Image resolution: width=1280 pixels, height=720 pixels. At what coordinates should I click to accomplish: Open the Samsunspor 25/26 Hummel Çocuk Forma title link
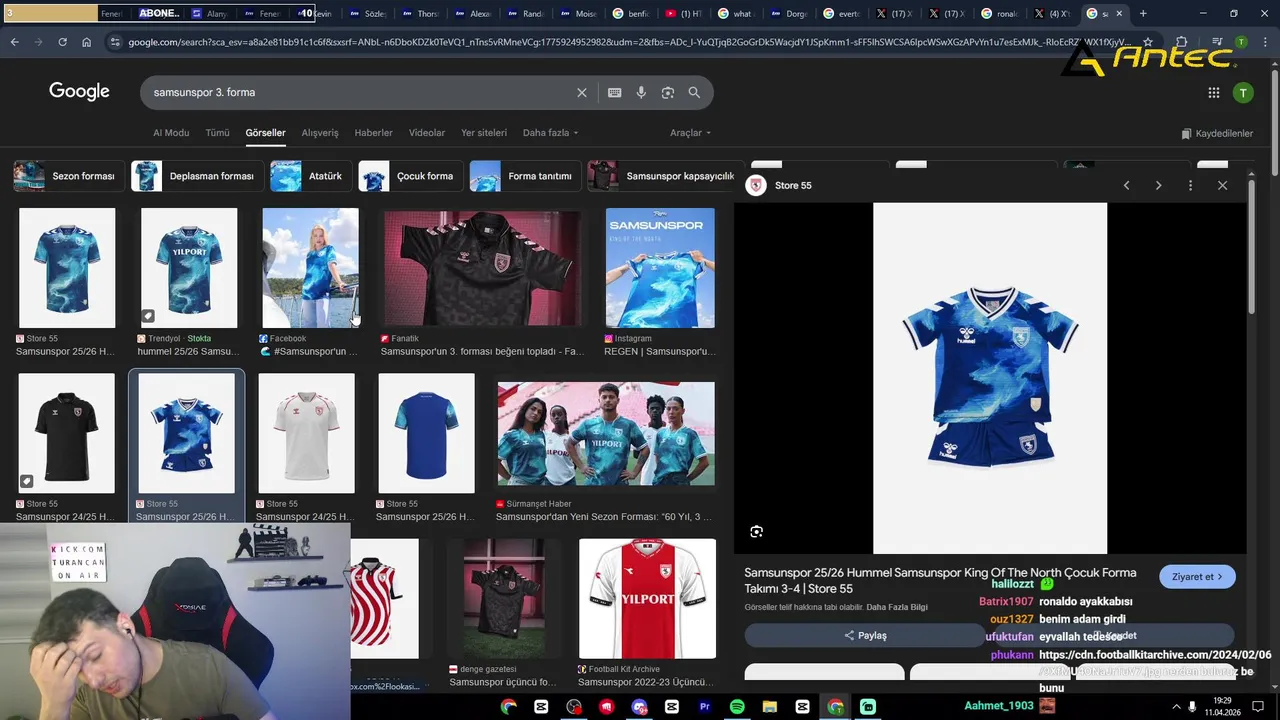pyautogui.click(x=940, y=581)
